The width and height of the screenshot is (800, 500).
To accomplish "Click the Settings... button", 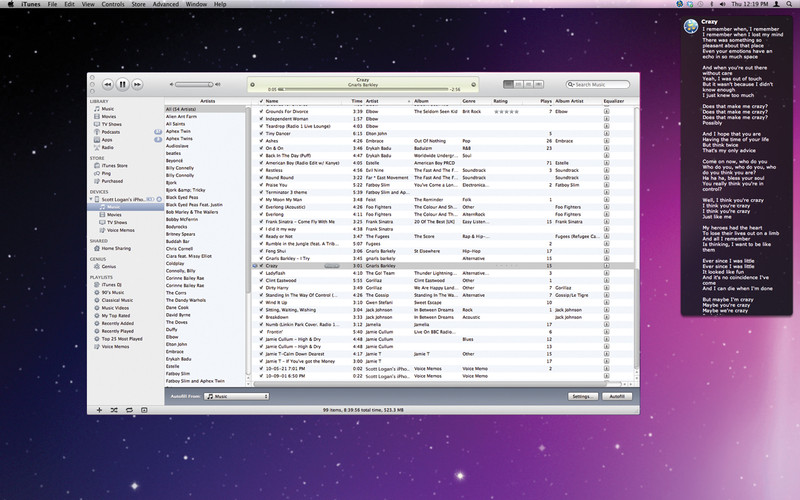I will coord(584,396).
